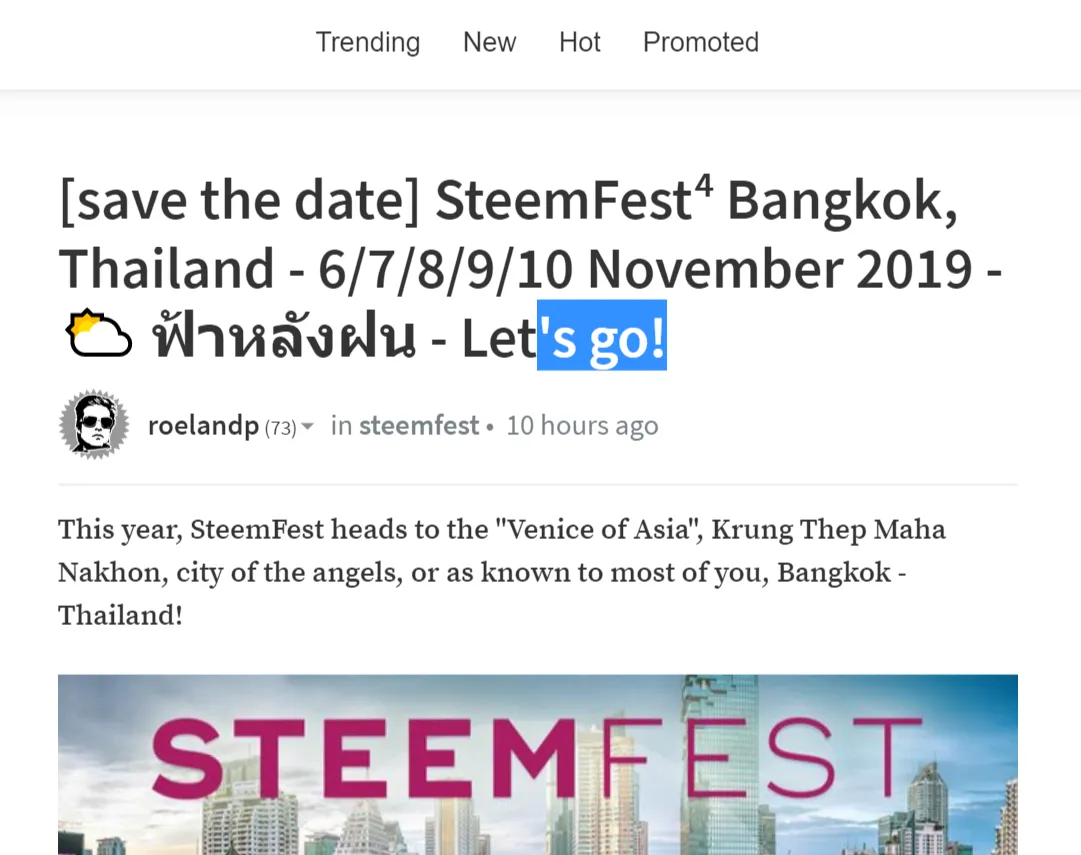1081x855 pixels.
Task: Expand the dropdown arrow beside roelandp (73)
Action: pos(307,427)
